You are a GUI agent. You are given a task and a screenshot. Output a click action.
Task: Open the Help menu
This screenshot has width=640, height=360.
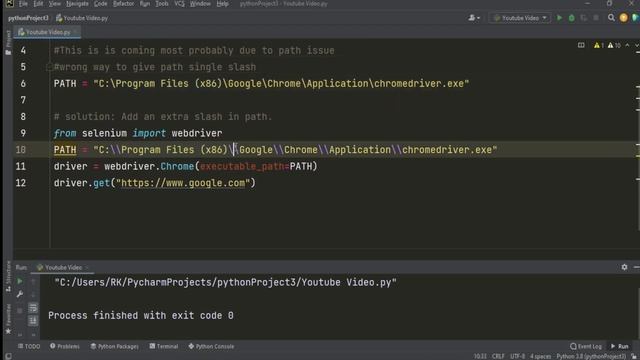(222, 4)
